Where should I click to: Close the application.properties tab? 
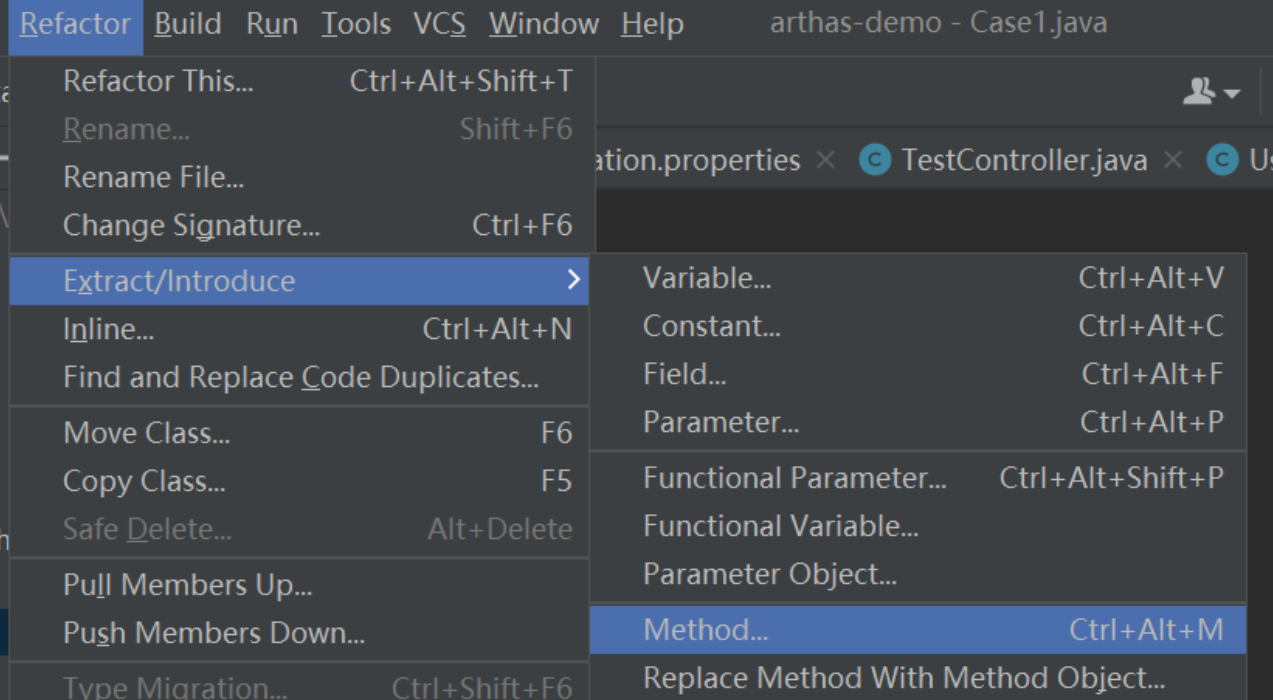point(825,160)
